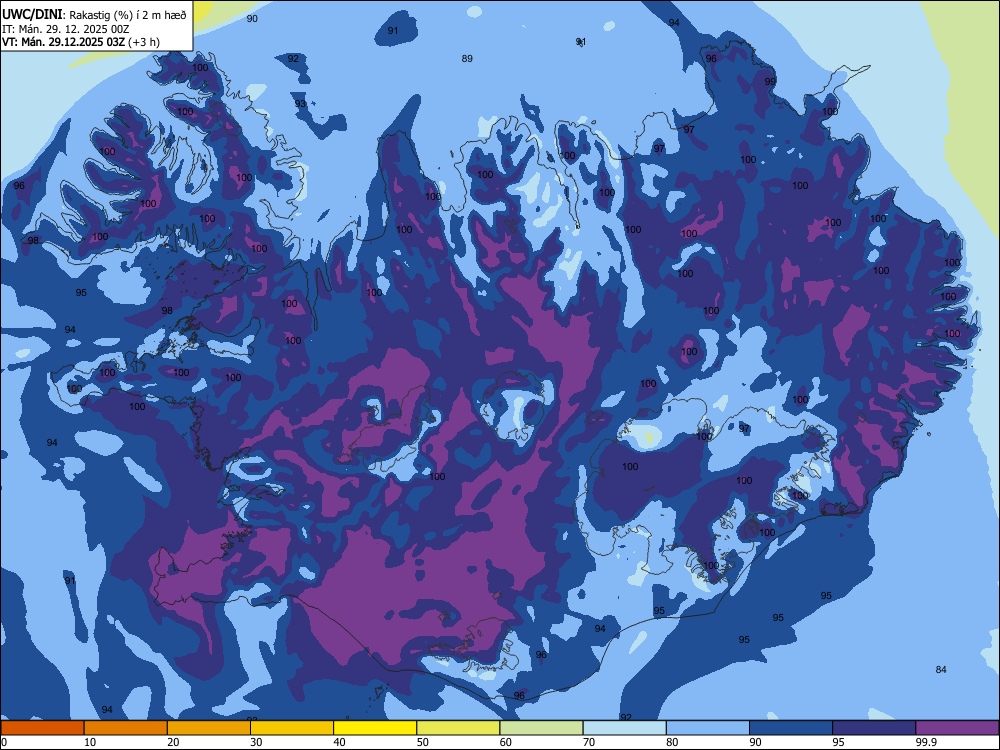Click the blue 90-95 legend swatch
This screenshot has width=1000, height=750.
pos(791,728)
